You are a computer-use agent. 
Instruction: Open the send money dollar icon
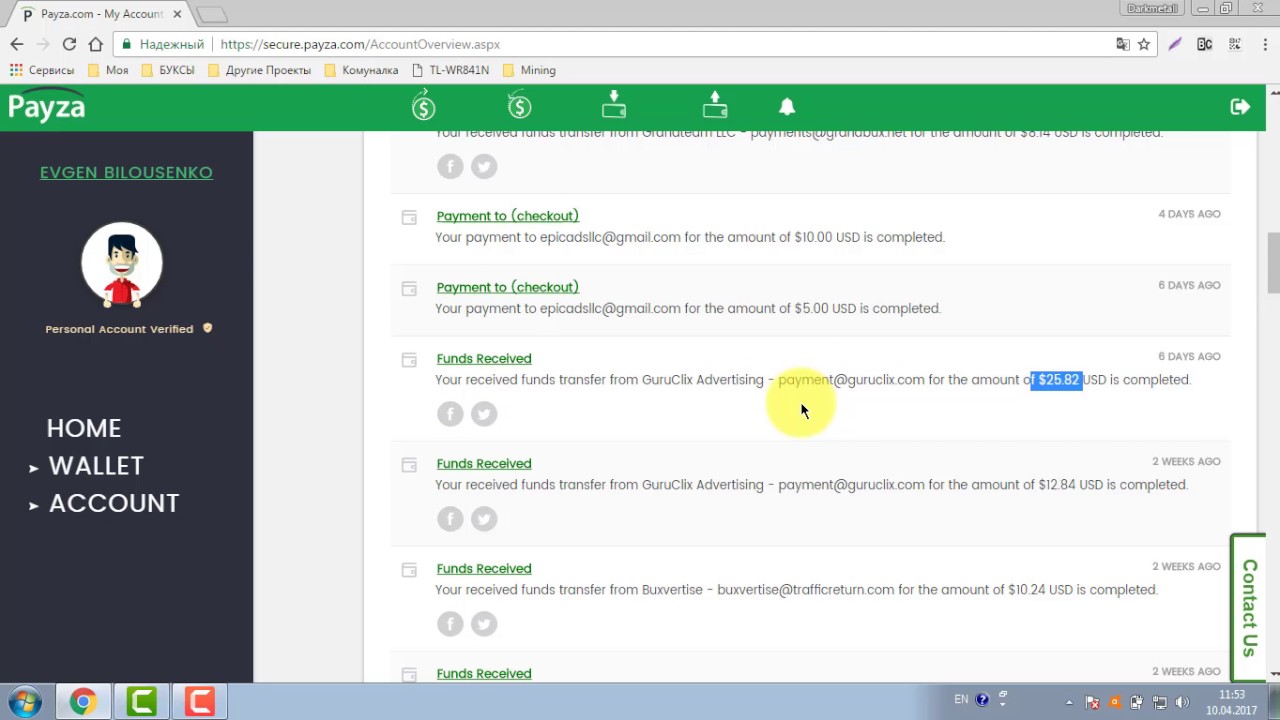424,105
